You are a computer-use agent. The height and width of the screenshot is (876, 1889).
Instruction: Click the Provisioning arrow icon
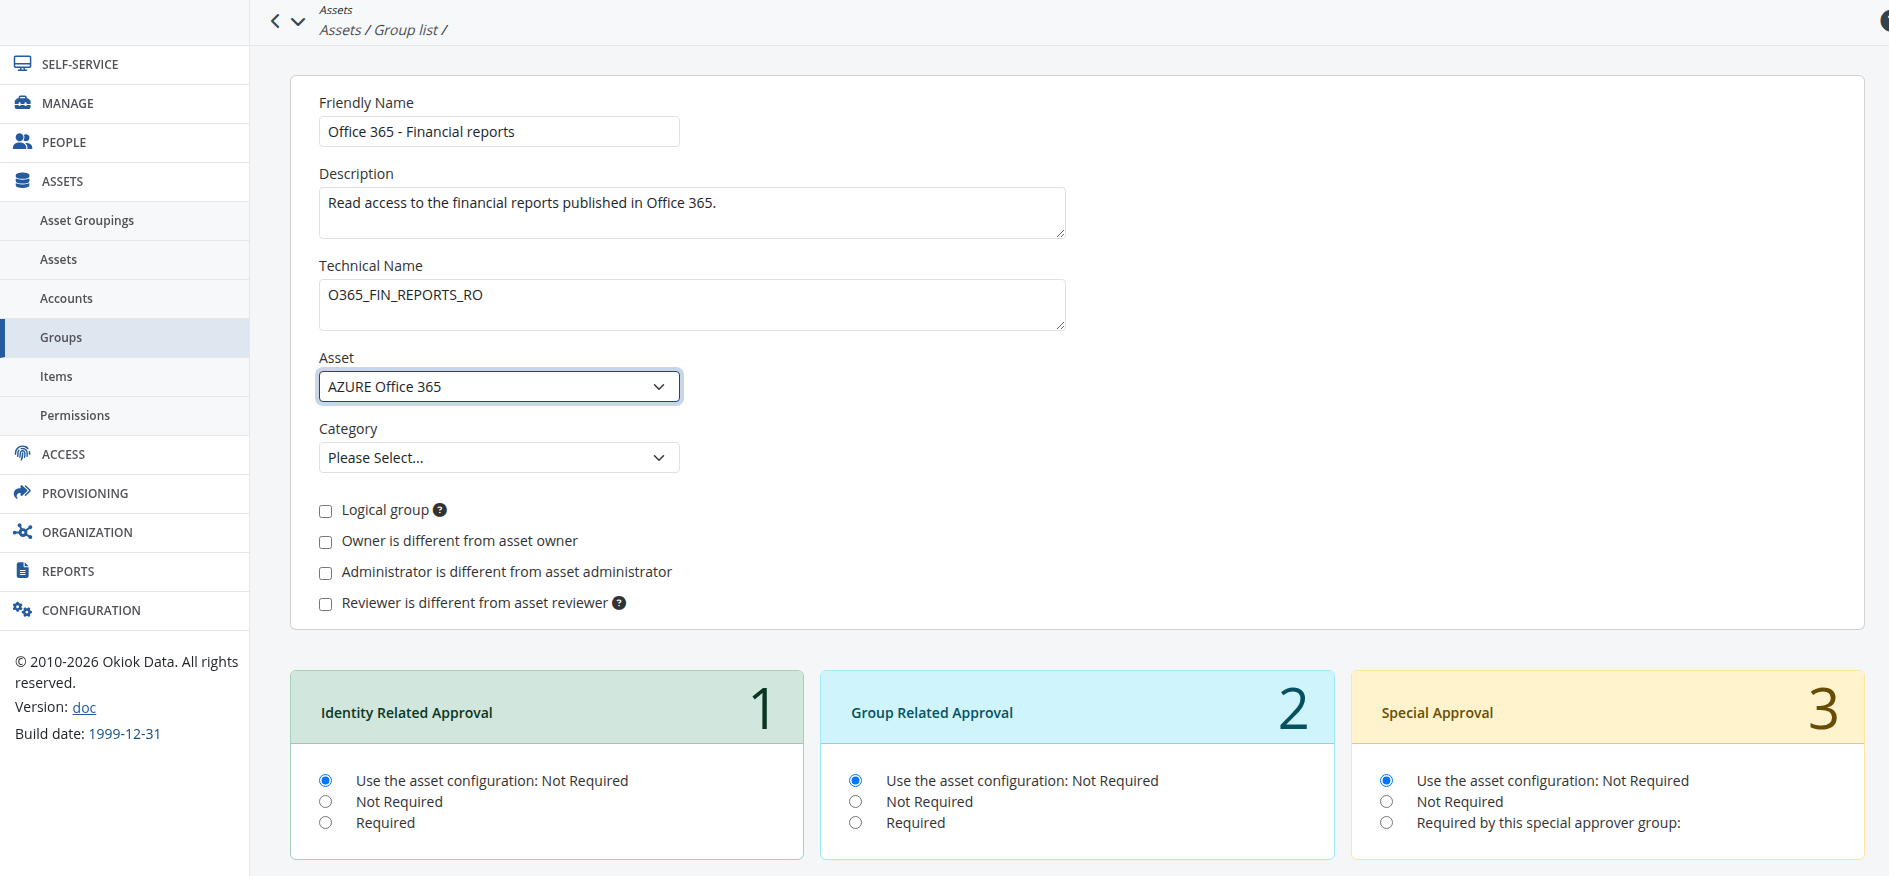(22, 493)
